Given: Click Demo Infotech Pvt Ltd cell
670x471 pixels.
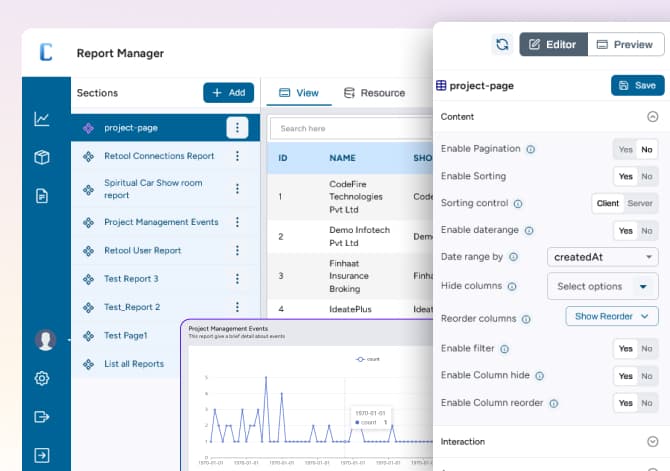Looking at the screenshot, I should pos(359,236).
